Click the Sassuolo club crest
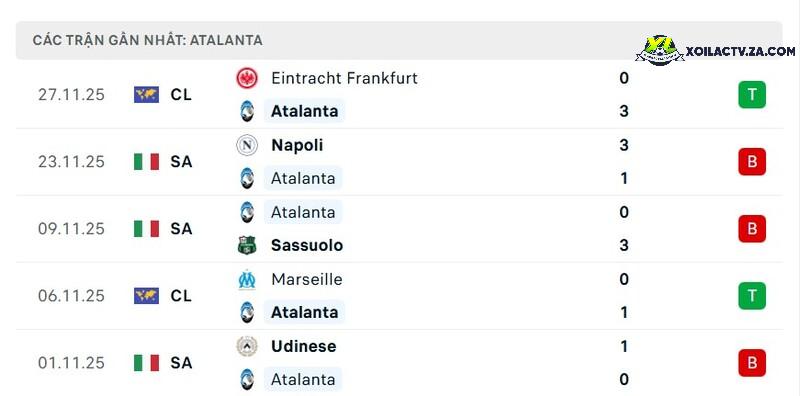The width and height of the screenshot is (800, 396). click(247, 245)
